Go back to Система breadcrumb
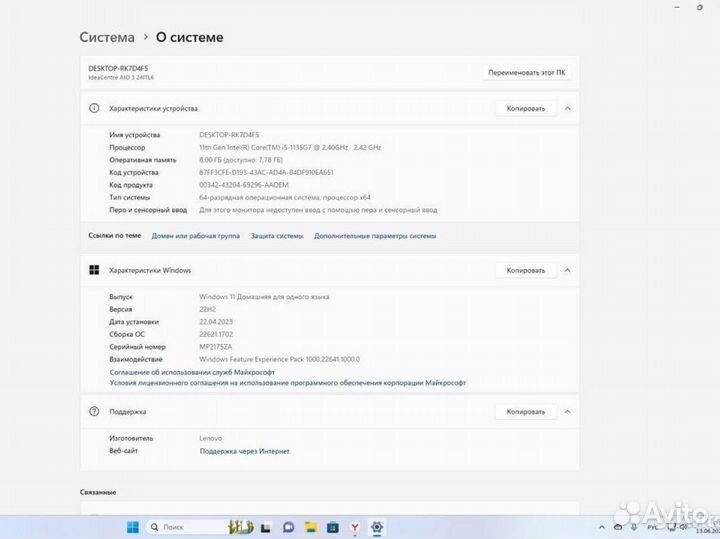The height and width of the screenshot is (539, 720). (x=107, y=37)
